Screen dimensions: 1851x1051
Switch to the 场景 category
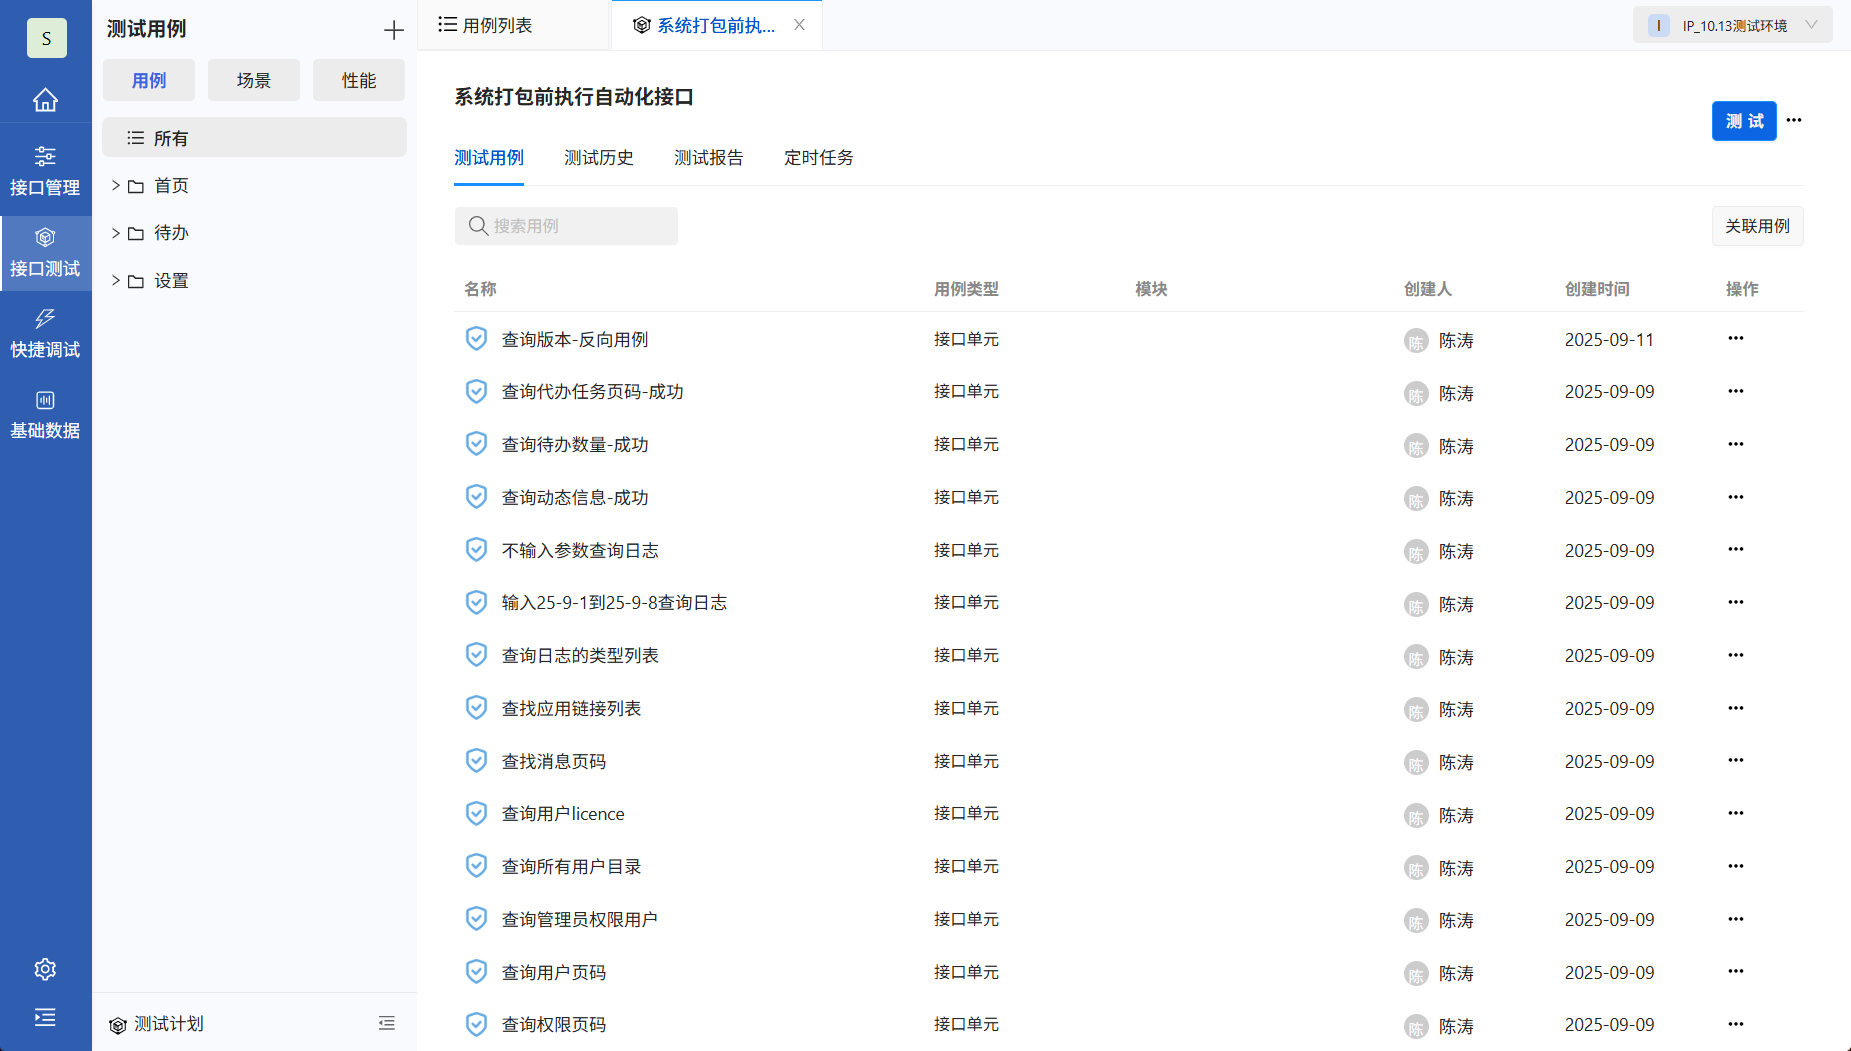coord(253,80)
